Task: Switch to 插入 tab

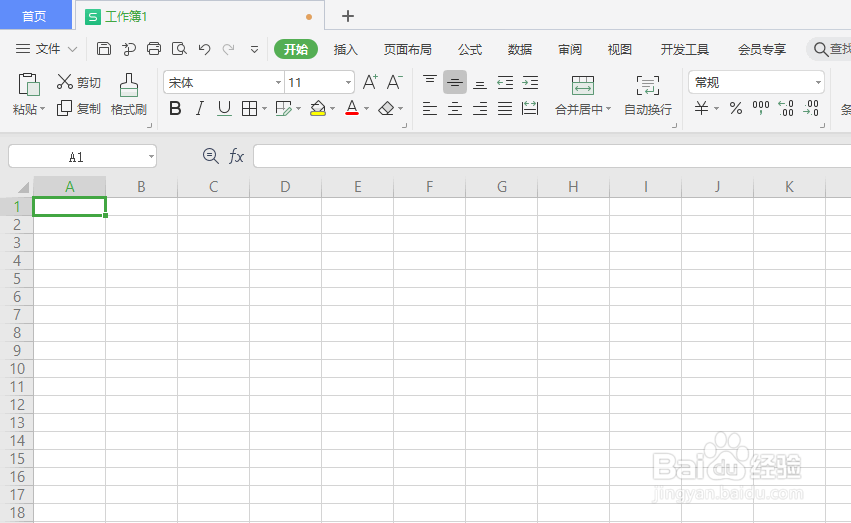Action: [x=346, y=49]
